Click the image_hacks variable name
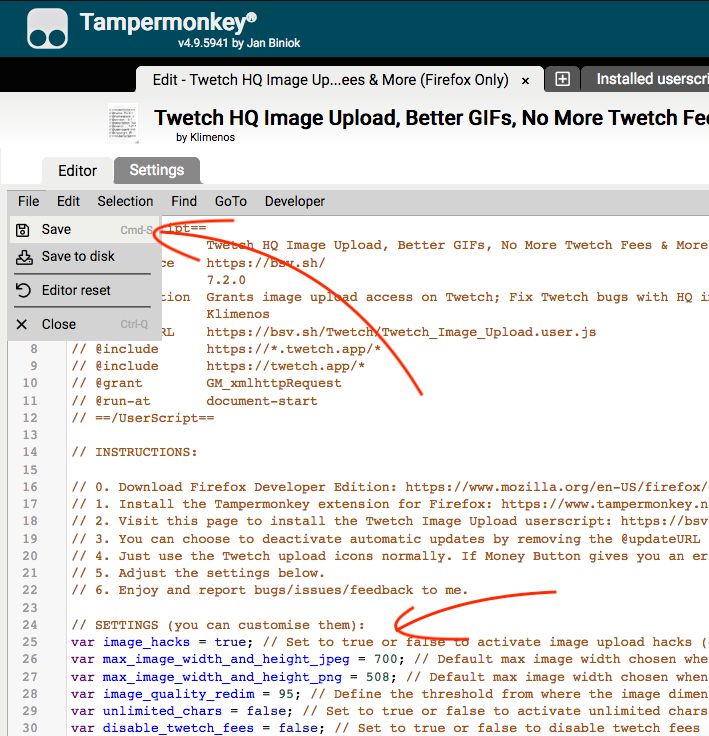709x736 pixels. coord(146,642)
